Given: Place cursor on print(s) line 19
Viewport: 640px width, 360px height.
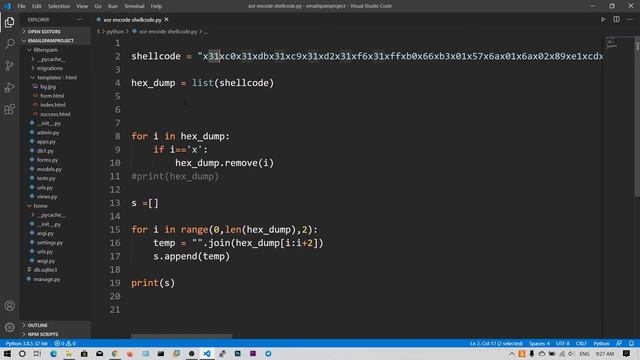Looking at the screenshot, I should click(x=153, y=283).
